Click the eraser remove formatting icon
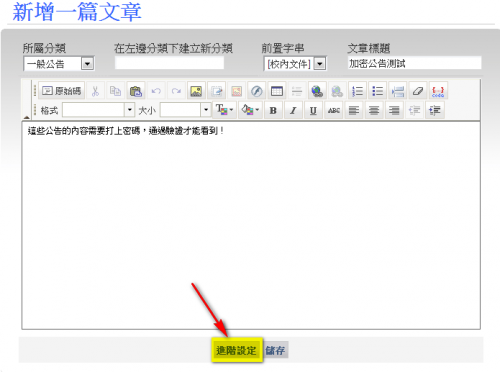The image size is (500, 372). 418,91
